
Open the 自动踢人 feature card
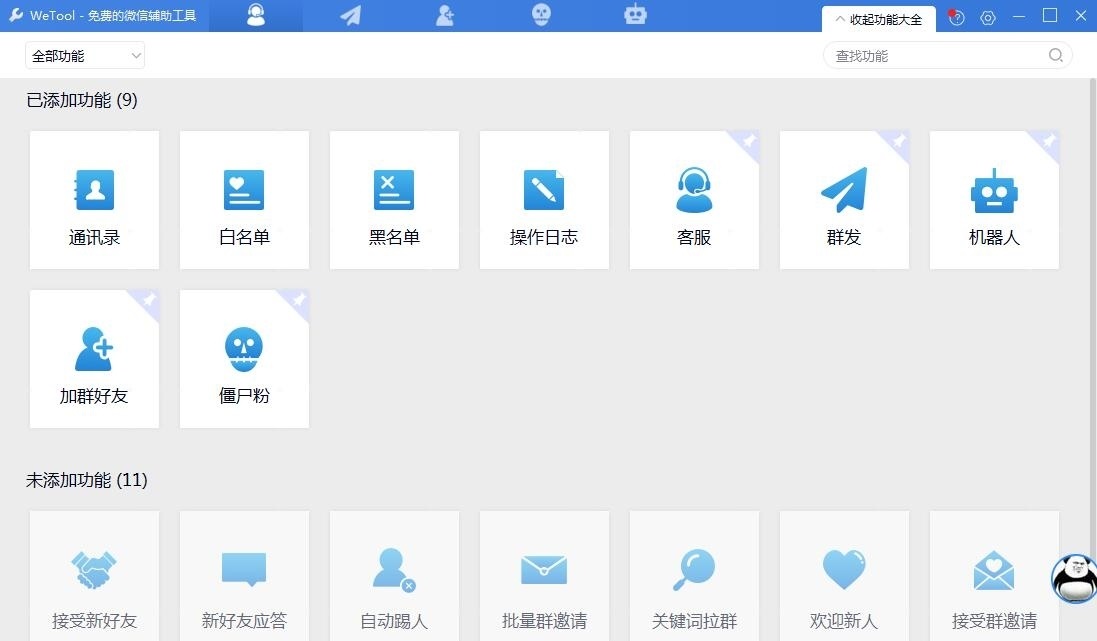(x=394, y=580)
